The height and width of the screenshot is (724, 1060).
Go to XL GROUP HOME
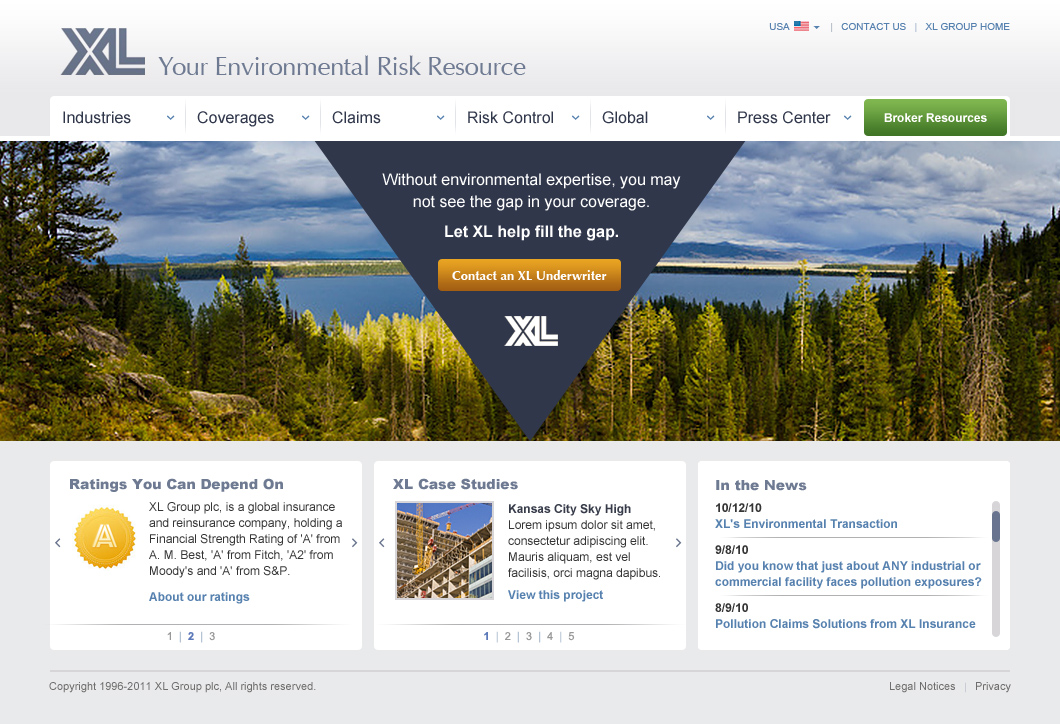click(x=967, y=26)
